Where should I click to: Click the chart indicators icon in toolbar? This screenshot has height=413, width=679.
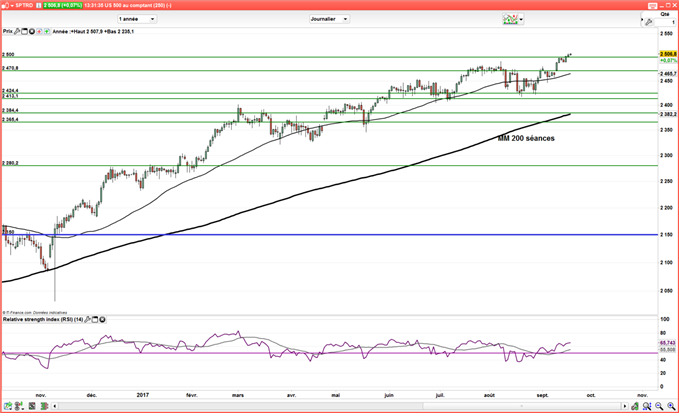[x=510, y=19]
